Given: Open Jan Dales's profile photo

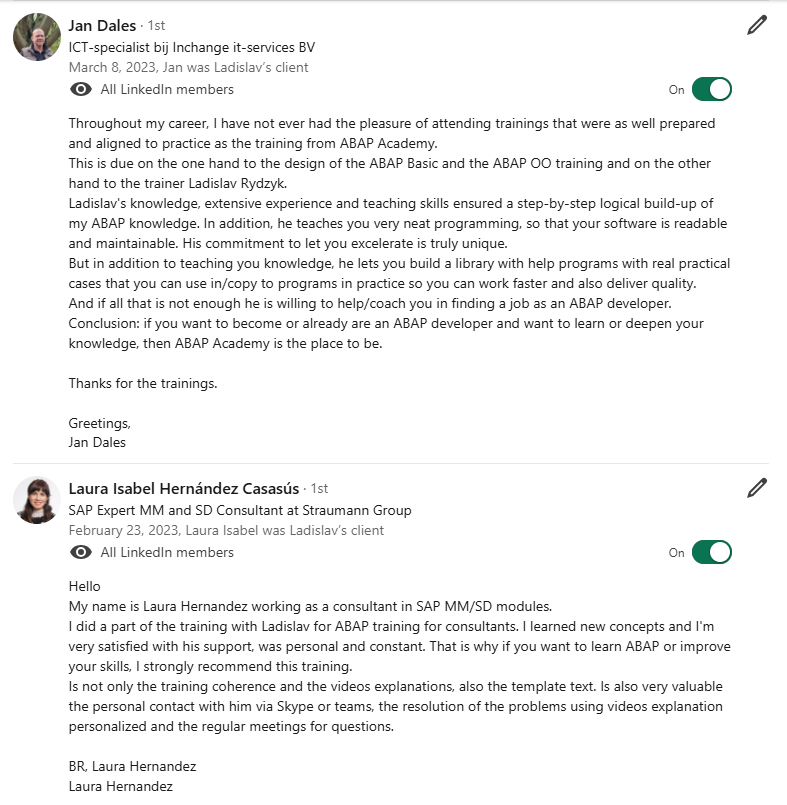Looking at the screenshot, I should [36, 37].
